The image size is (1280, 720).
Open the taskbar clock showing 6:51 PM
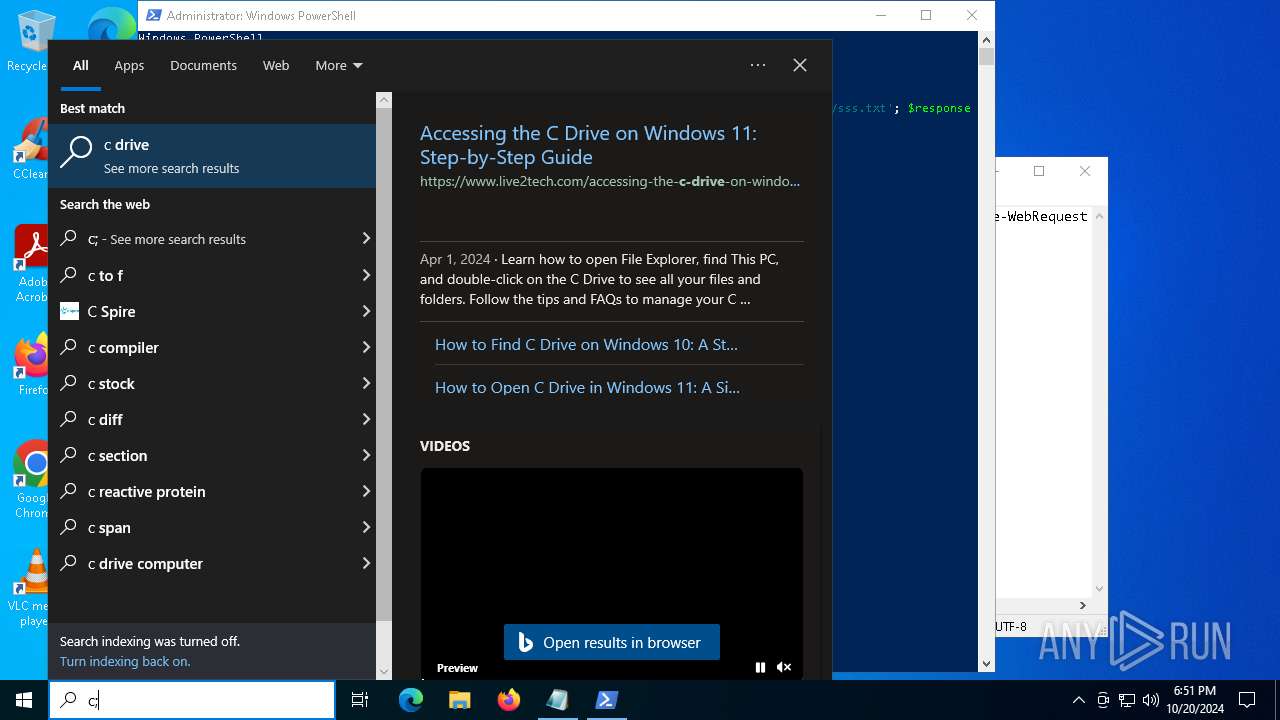click(x=1195, y=700)
